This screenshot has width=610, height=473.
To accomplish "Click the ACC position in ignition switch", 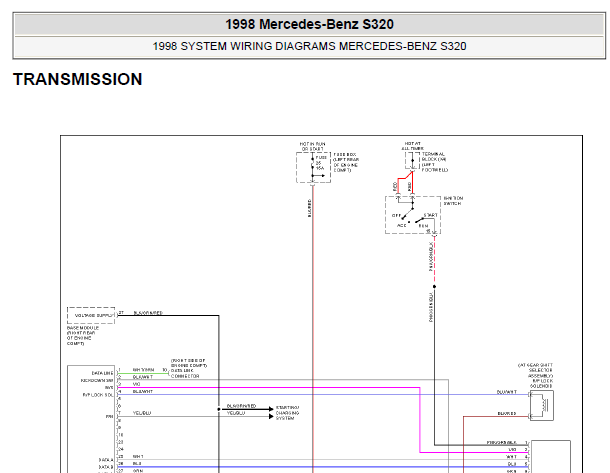I will pos(401,225).
